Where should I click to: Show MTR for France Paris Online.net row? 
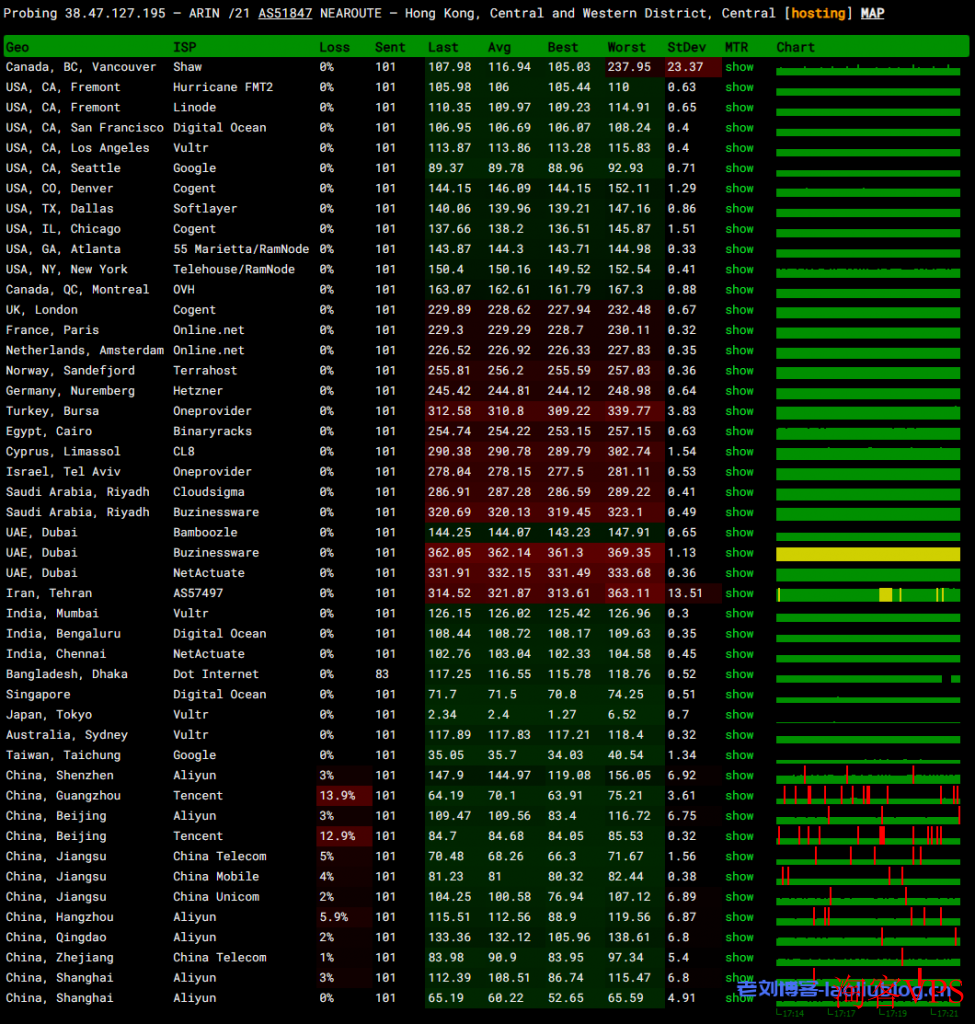click(x=739, y=330)
